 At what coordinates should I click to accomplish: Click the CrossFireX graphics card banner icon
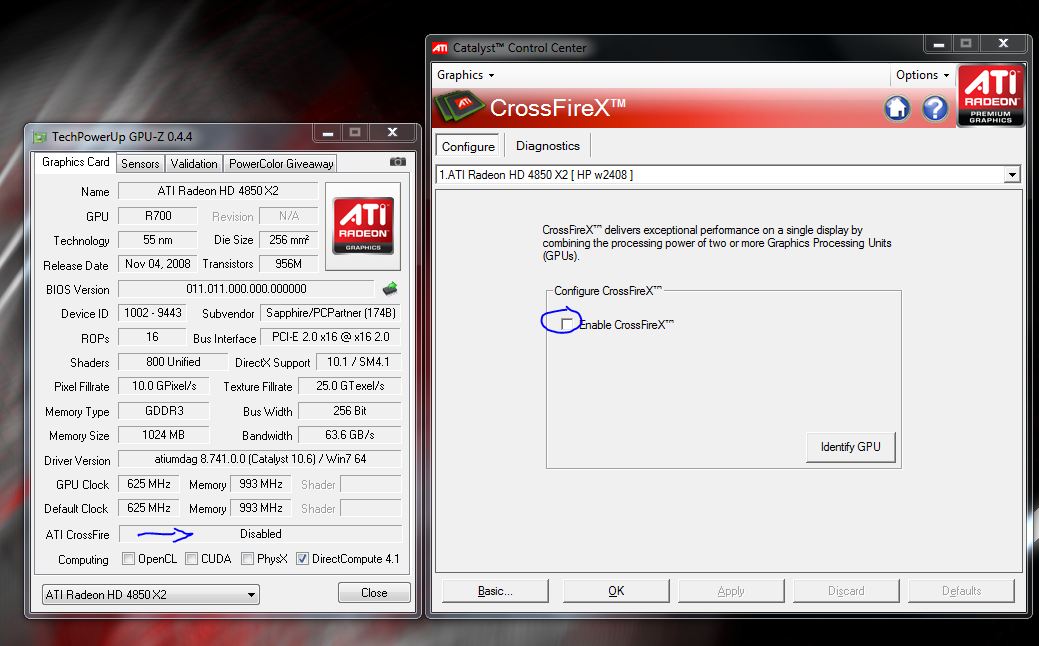pos(459,105)
